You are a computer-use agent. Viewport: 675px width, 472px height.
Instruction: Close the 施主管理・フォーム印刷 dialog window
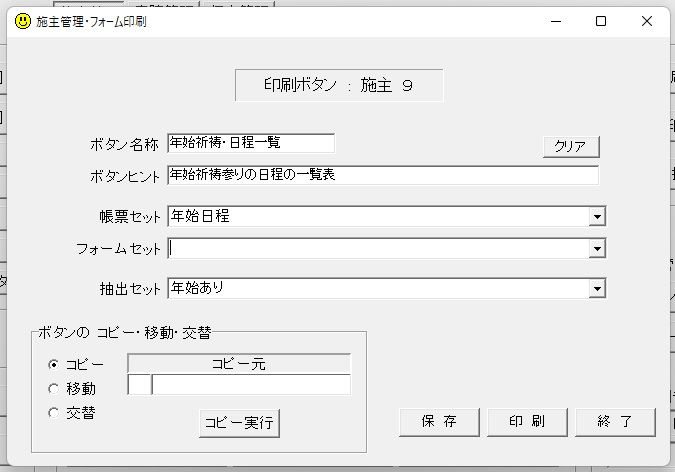coord(647,21)
